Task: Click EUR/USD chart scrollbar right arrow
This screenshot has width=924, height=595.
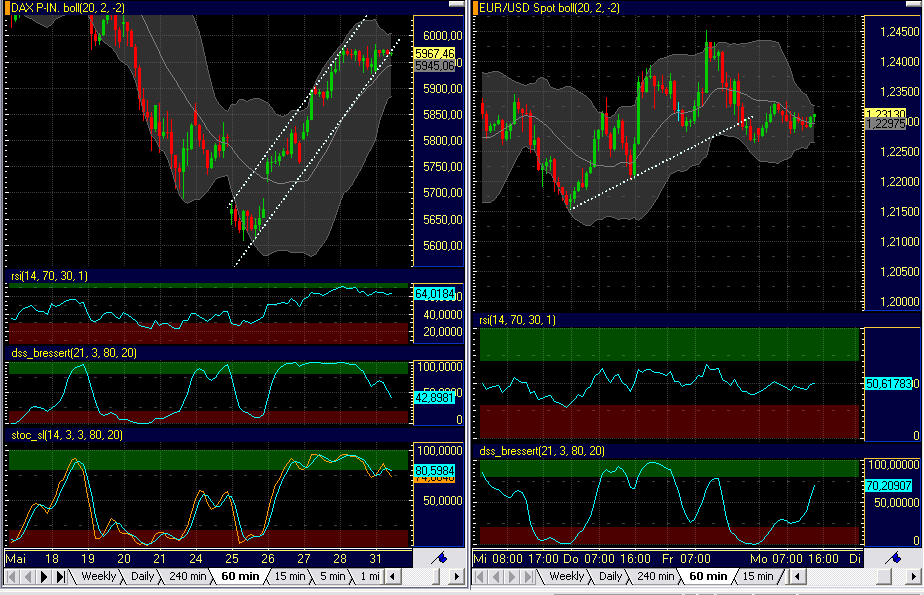Action: click(x=914, y=577)
